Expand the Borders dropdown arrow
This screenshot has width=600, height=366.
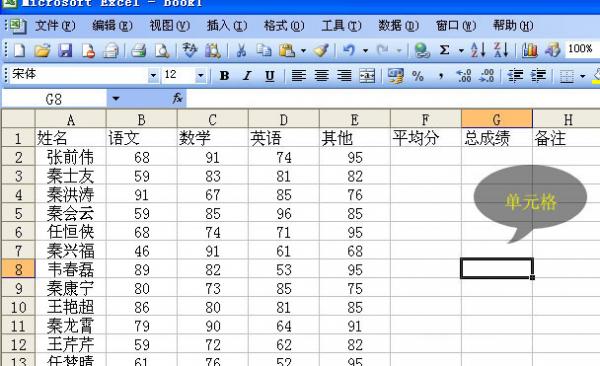[x=582, y=76]
